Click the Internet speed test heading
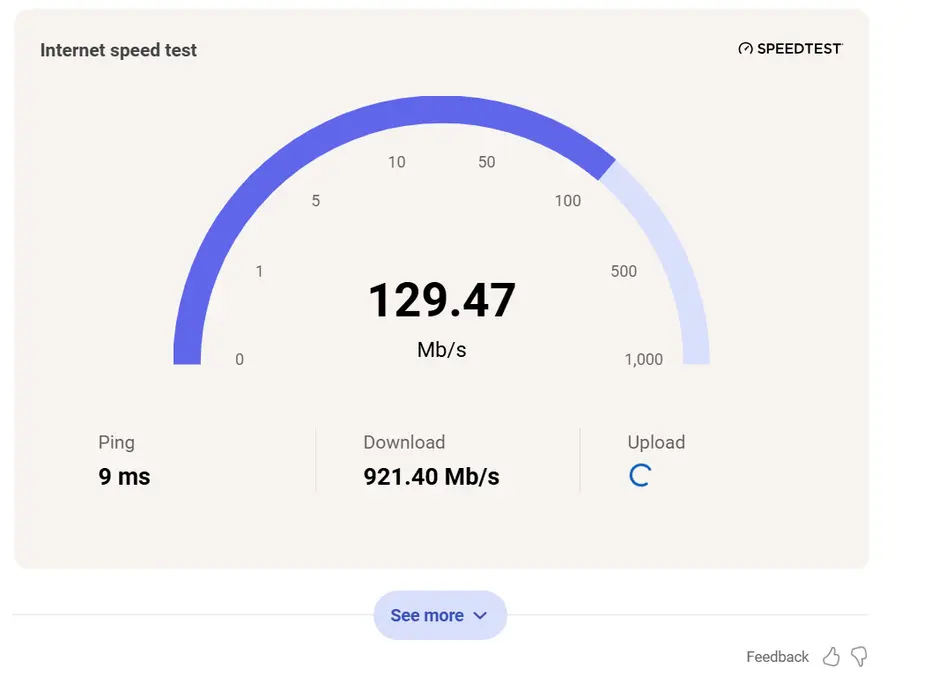The image size is (946, 676). [x=118, y=50]
